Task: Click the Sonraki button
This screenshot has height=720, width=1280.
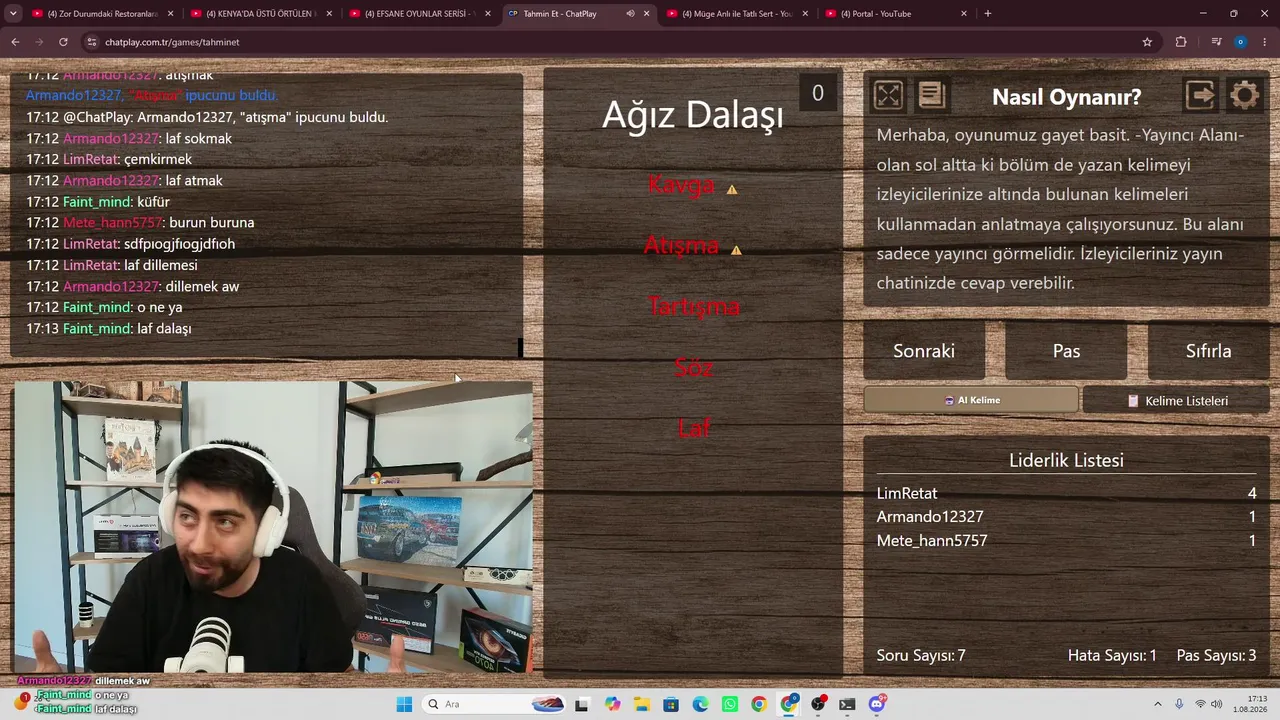Action: 924,351
